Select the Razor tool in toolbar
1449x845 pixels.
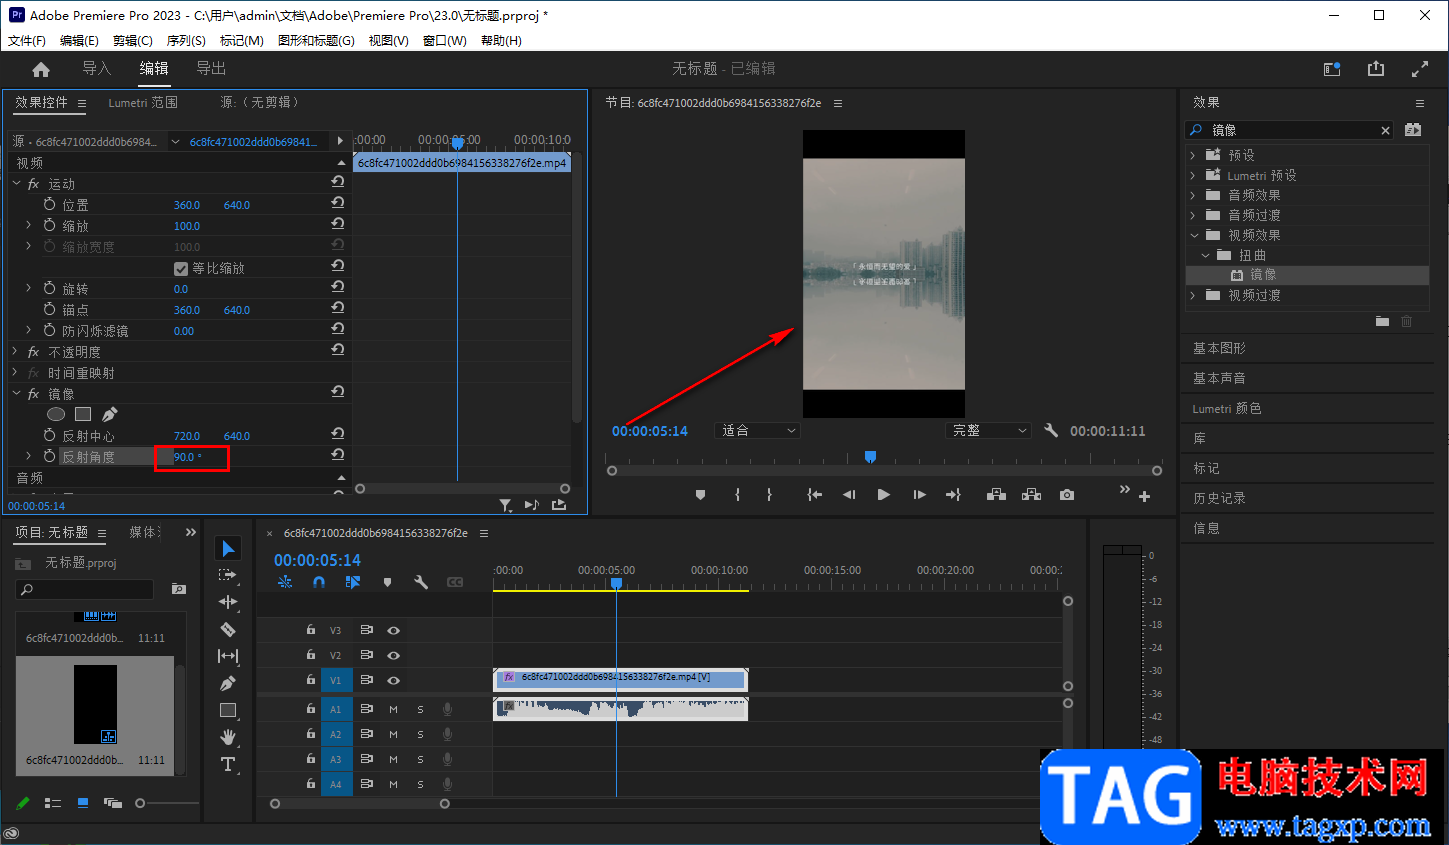pyautogui.click(x=228, y=629)
